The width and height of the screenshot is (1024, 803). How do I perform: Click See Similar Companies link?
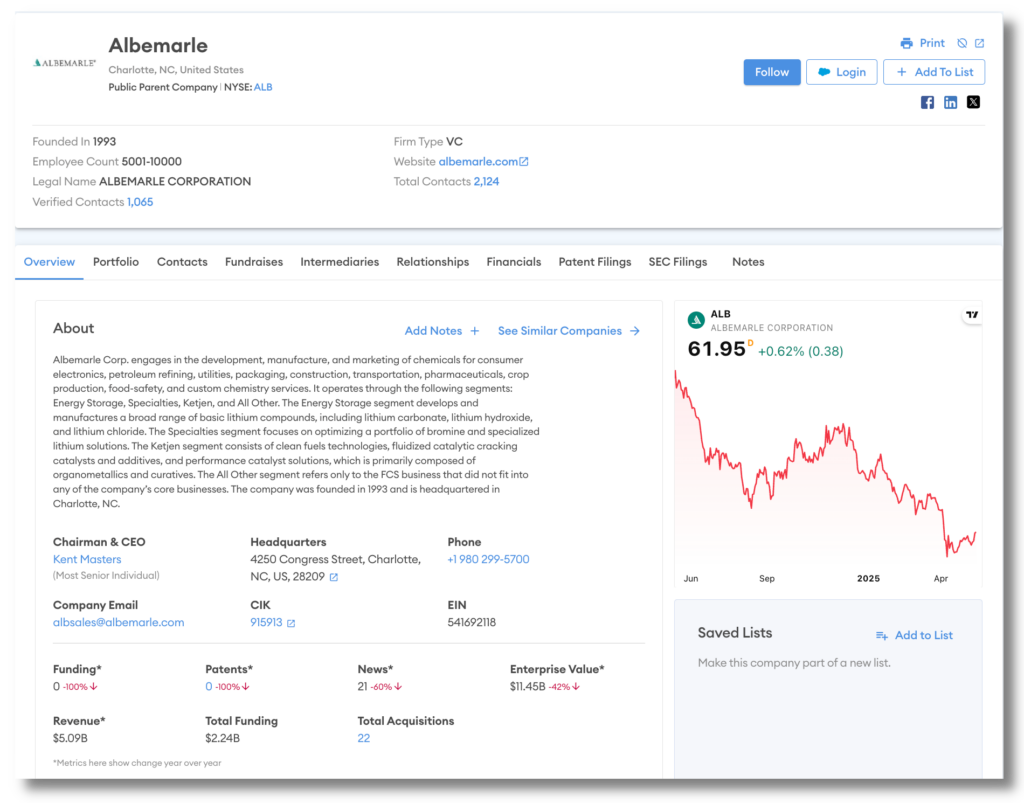[560, 331]
